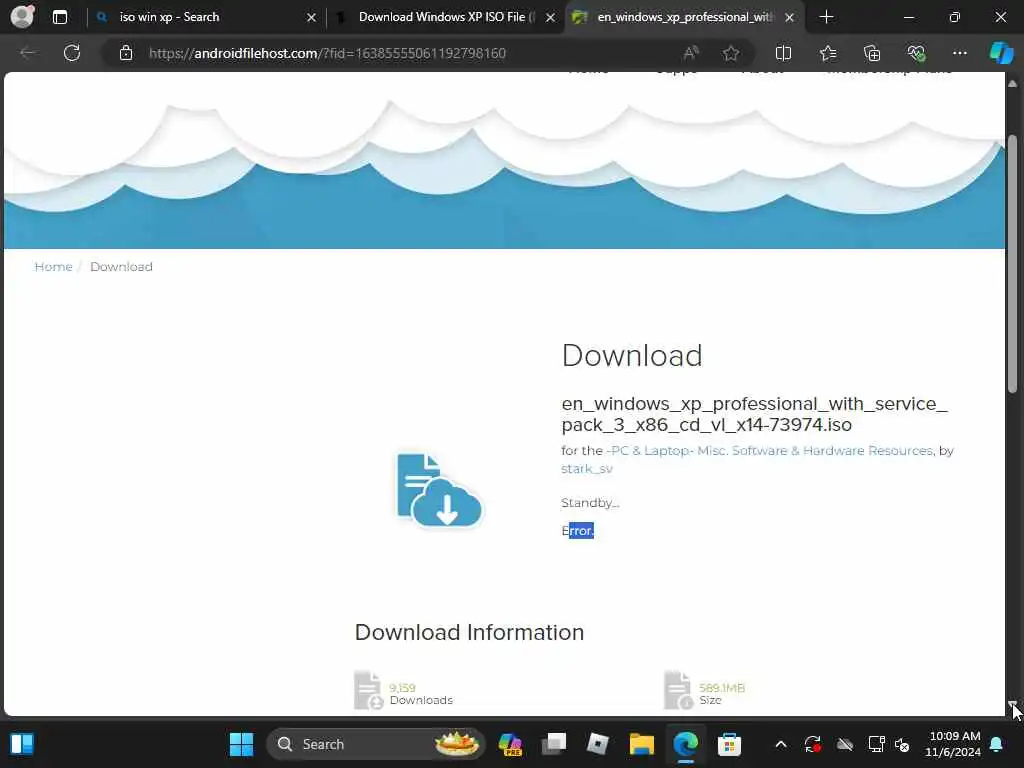This screenshot has width=1024, height=768.
Task: Close the 'Download Windows XP ISO File' tab
Action: [x=551, y=18]
